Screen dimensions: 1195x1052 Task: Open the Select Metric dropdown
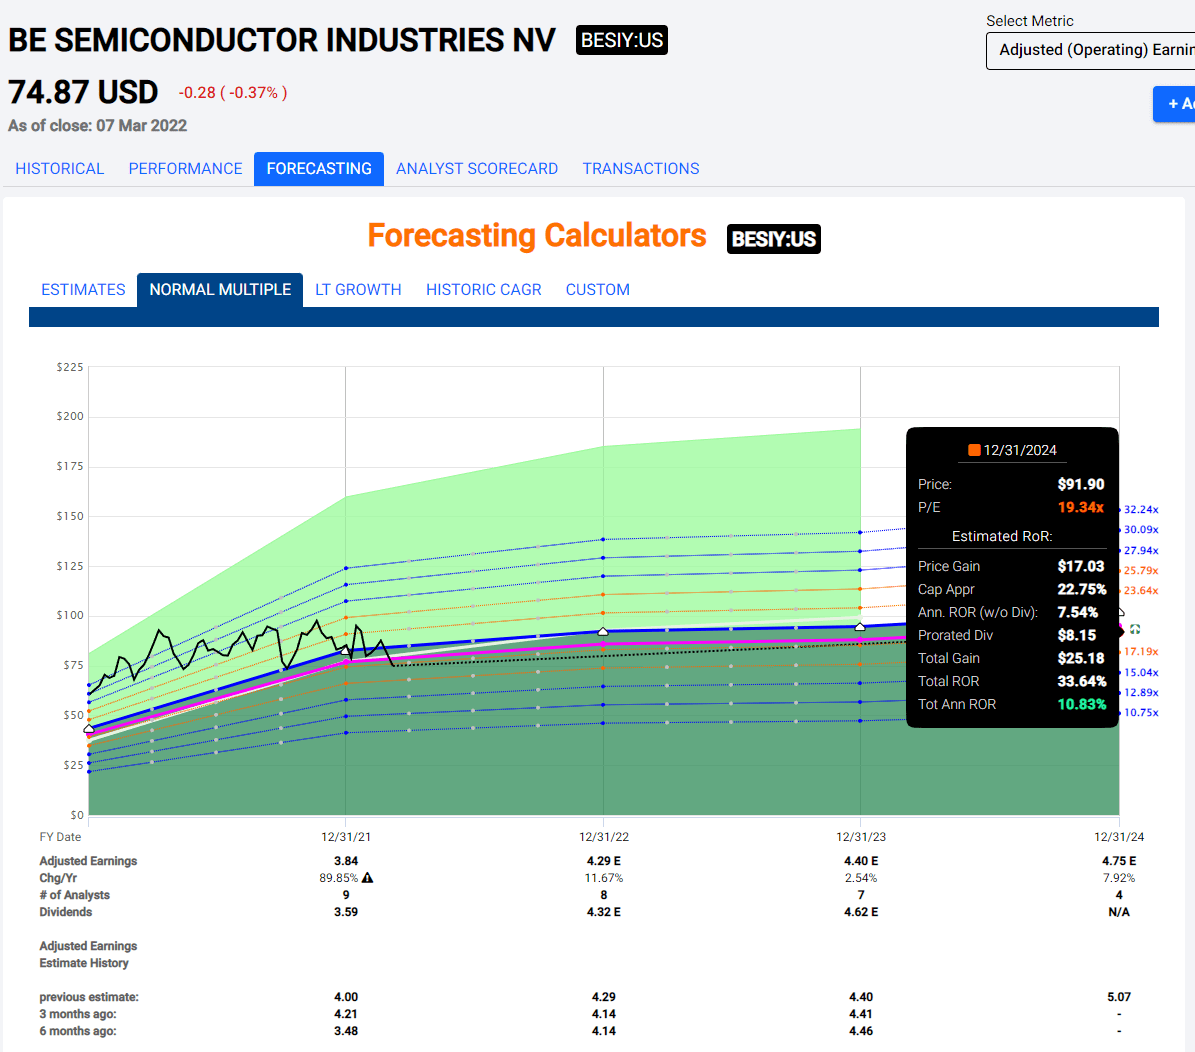[1091, 50]
